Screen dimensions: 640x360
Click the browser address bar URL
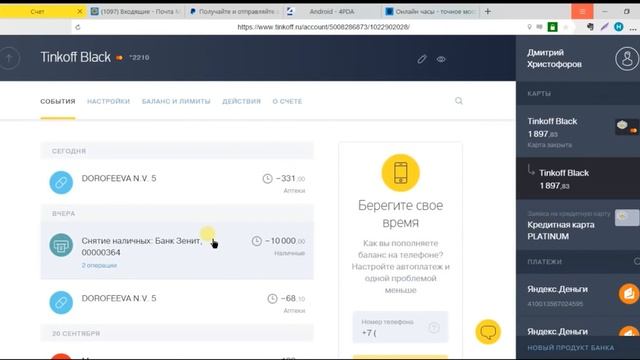click(x=323, y=27)
